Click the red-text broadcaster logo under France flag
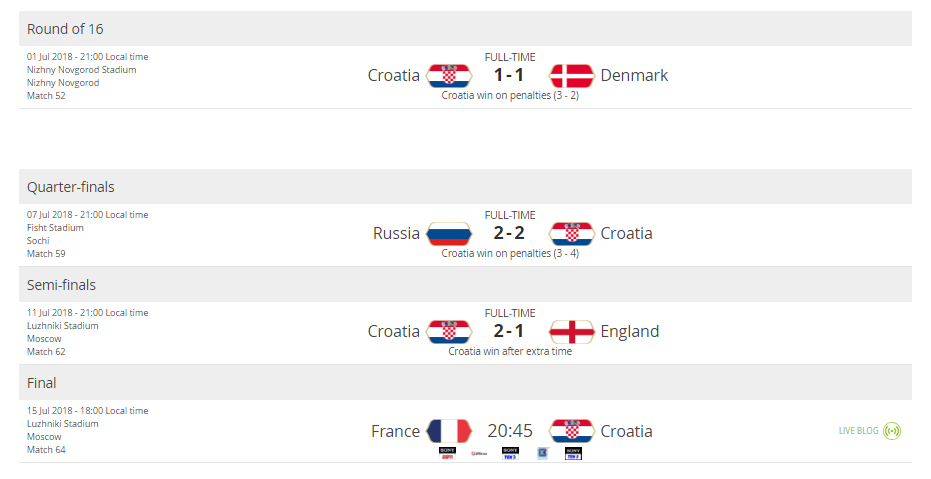The height and width of the screenshot is (479, 931). 479,453
